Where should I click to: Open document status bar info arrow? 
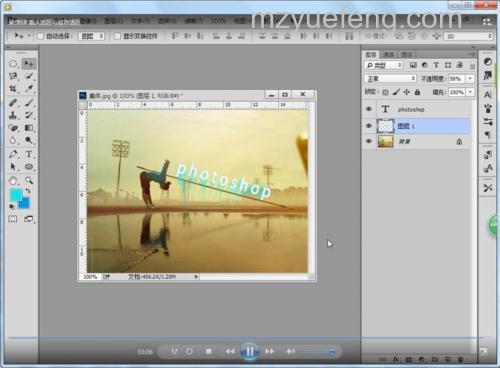[x=196, y=277]
